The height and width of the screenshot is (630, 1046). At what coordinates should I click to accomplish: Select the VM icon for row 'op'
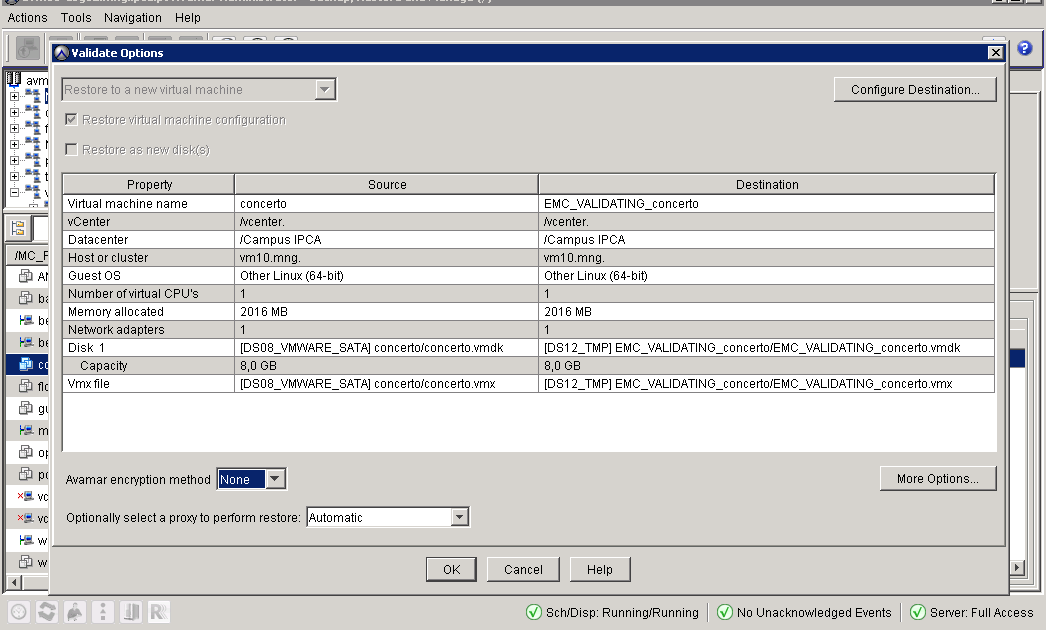(x=26, y=452)
